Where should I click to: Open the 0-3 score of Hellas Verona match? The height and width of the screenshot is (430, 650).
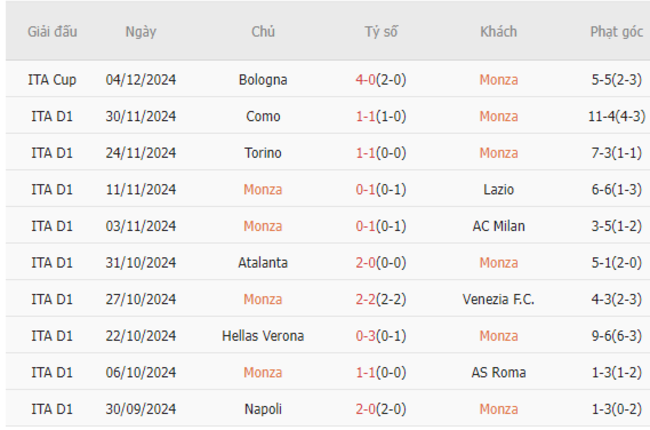click(x=365, y=336)
